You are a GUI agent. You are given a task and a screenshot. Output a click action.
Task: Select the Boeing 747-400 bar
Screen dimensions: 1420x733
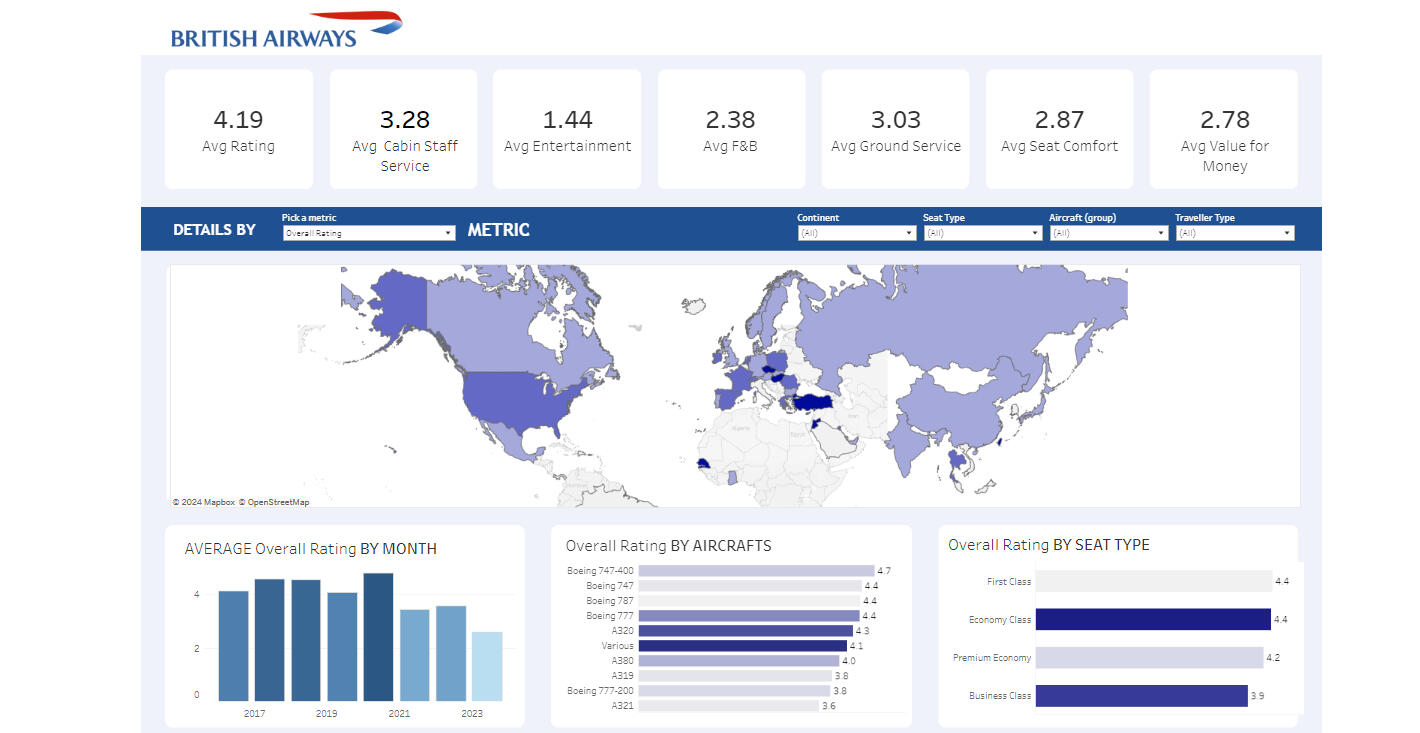pos(755,571)
